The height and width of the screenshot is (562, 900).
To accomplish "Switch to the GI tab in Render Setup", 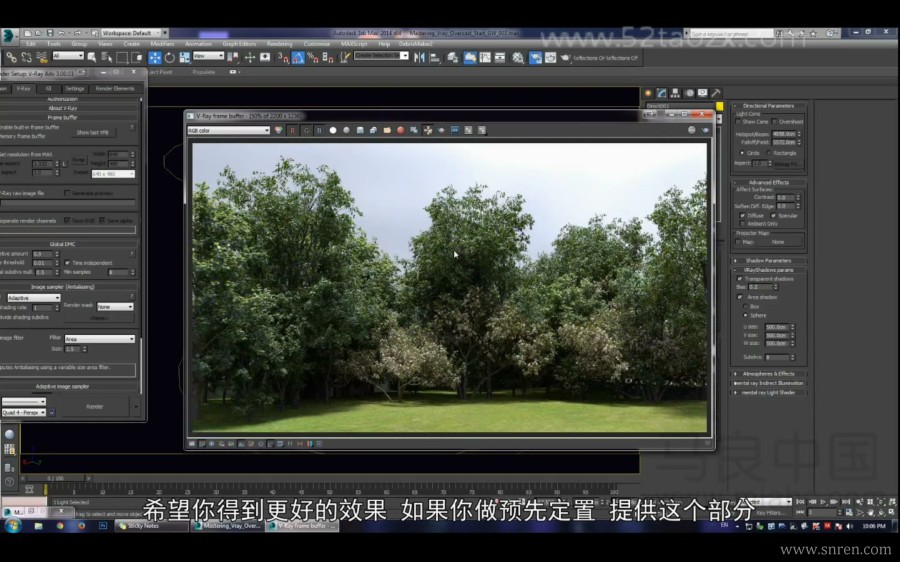I will [x=49, y=88].
